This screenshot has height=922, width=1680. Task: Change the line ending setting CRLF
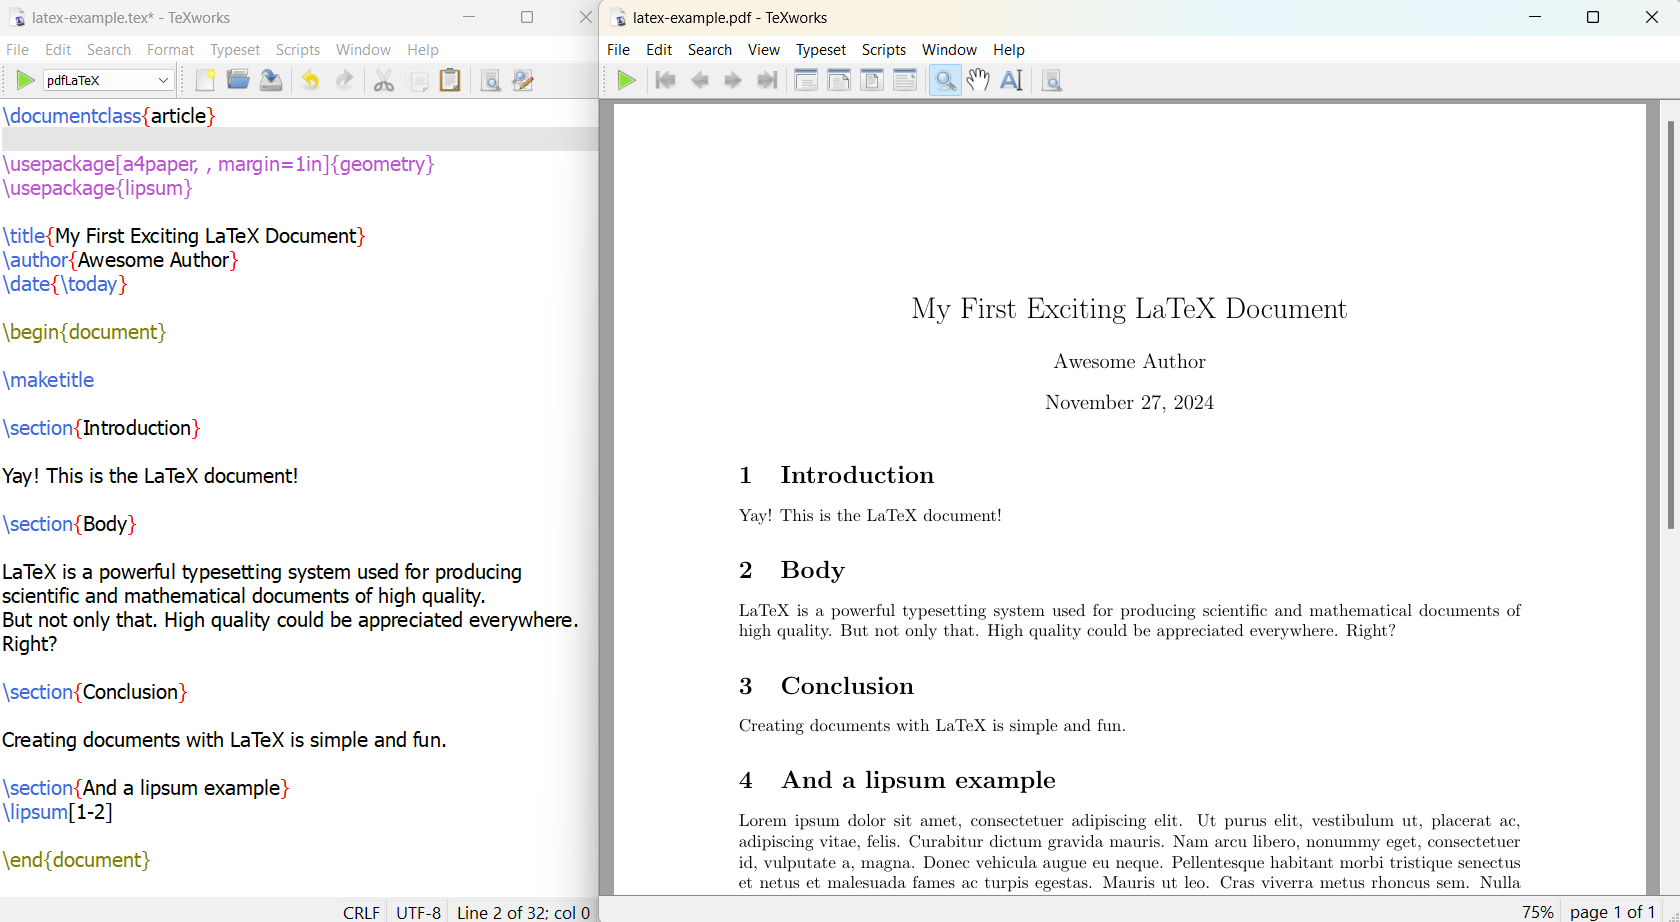pos(361,912)
